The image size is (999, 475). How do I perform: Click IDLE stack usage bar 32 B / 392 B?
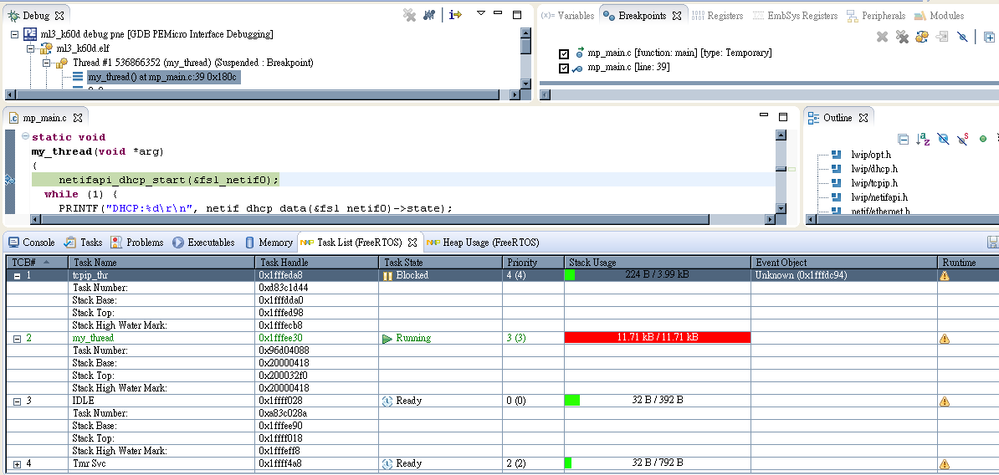pos(658,401)
